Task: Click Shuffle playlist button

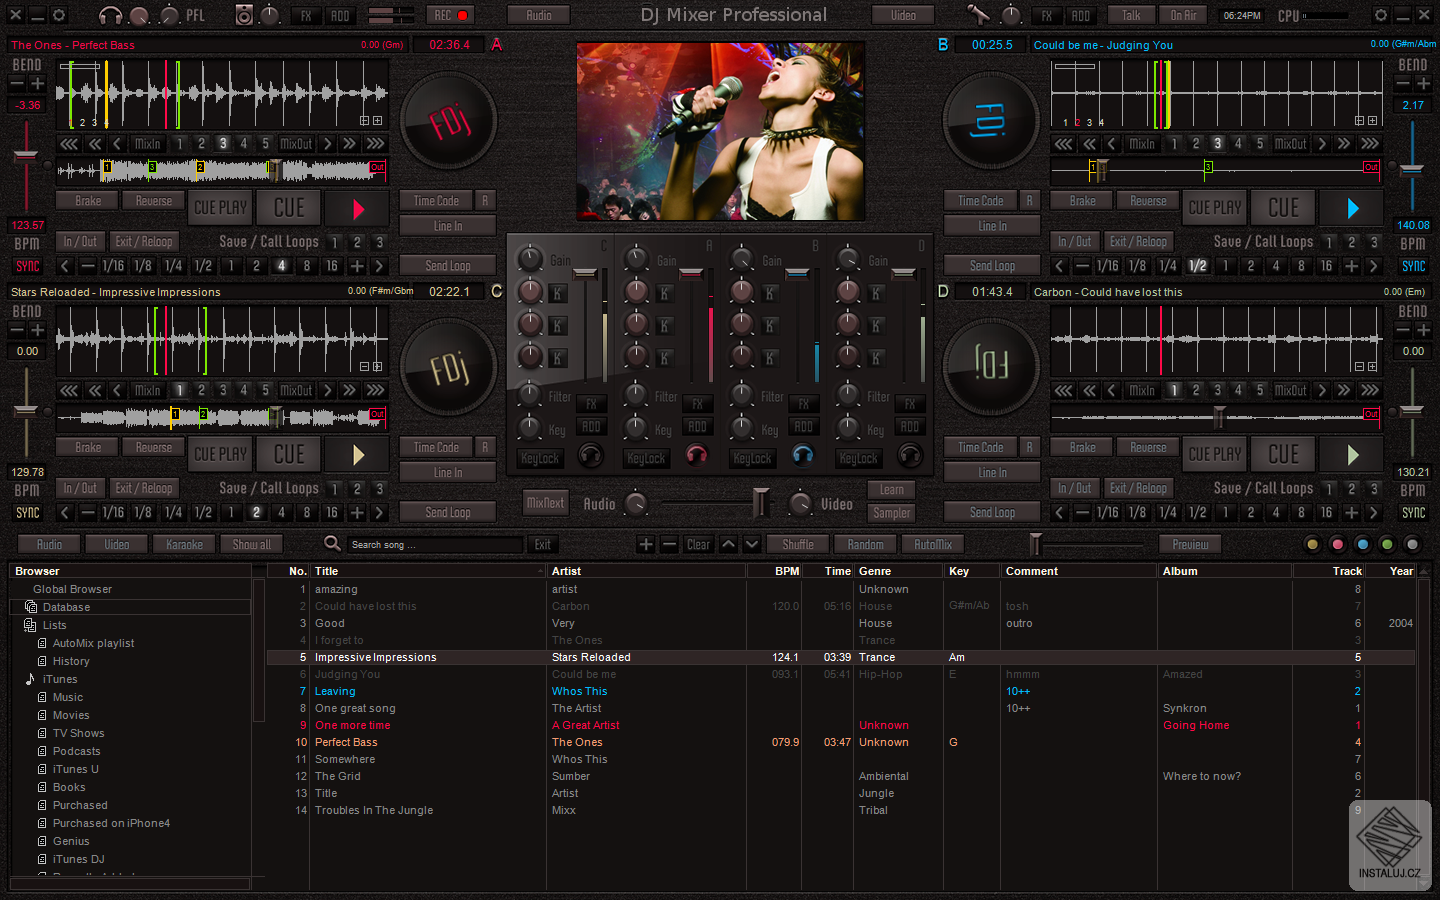Action: (x=798, y=544)
